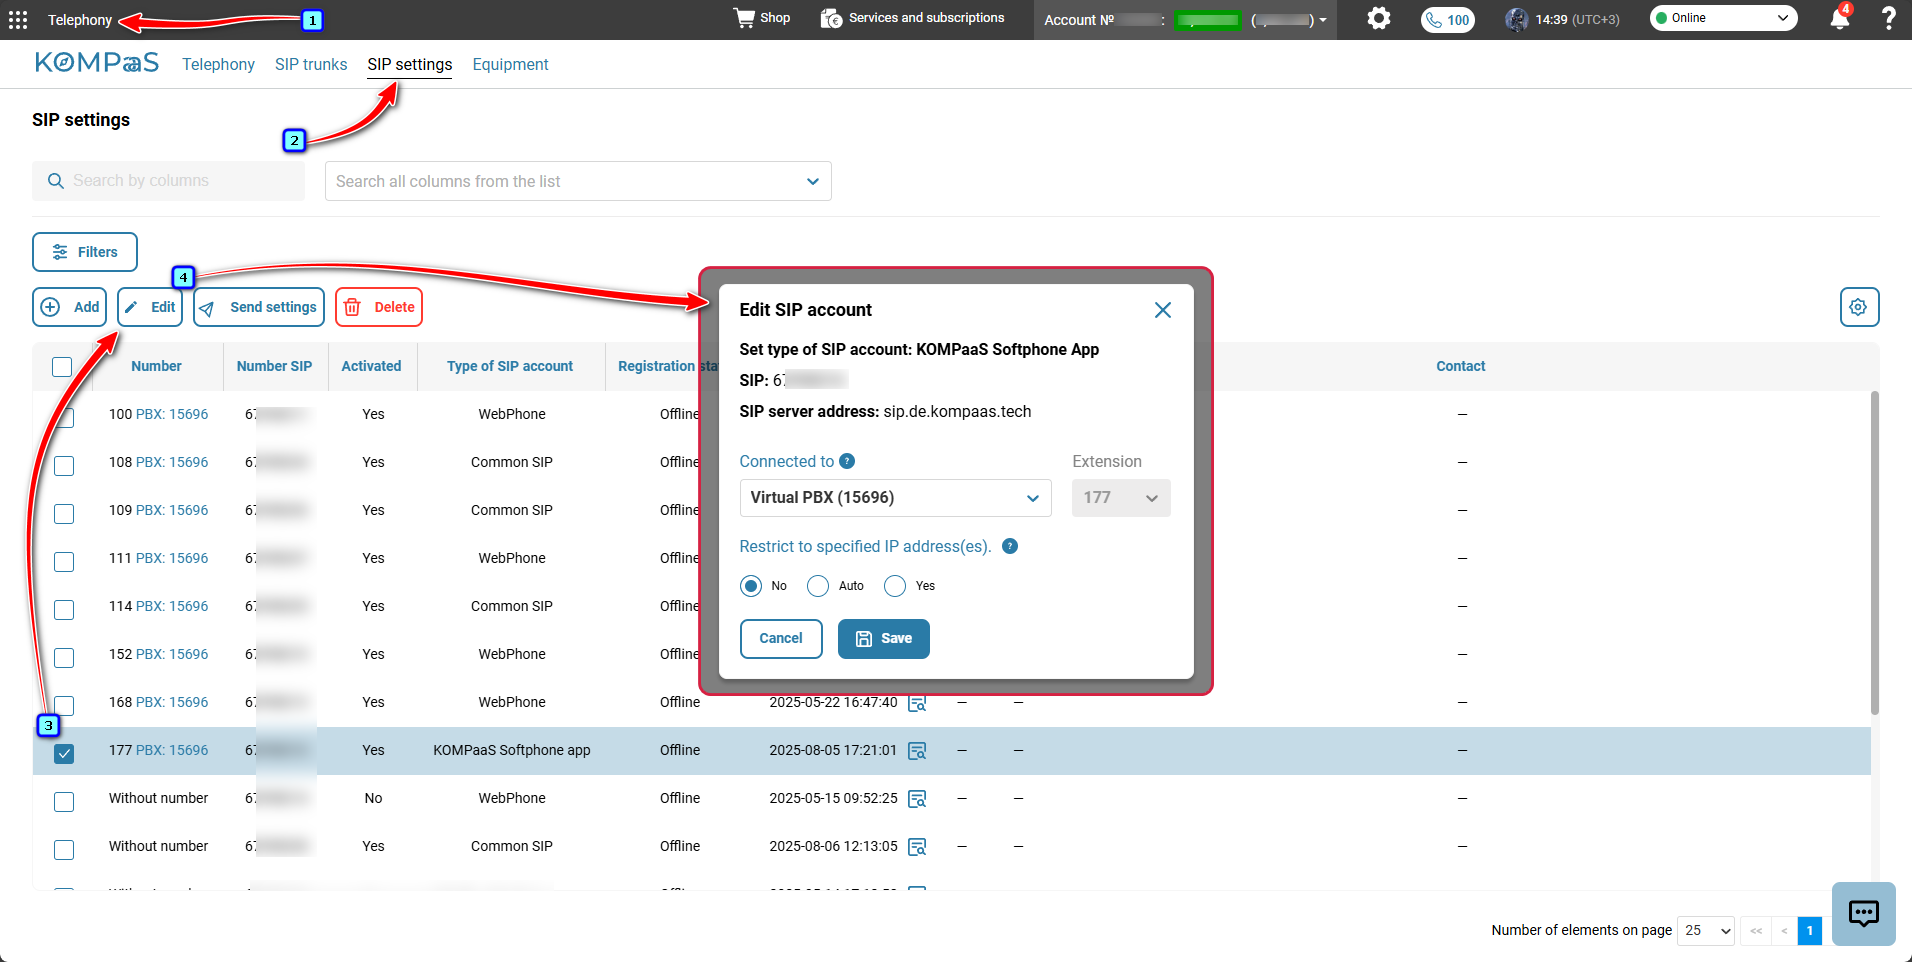Open PBX: 15696 link in row 100
This screenshot has width=1912, height=962.
tap(172, 414)
